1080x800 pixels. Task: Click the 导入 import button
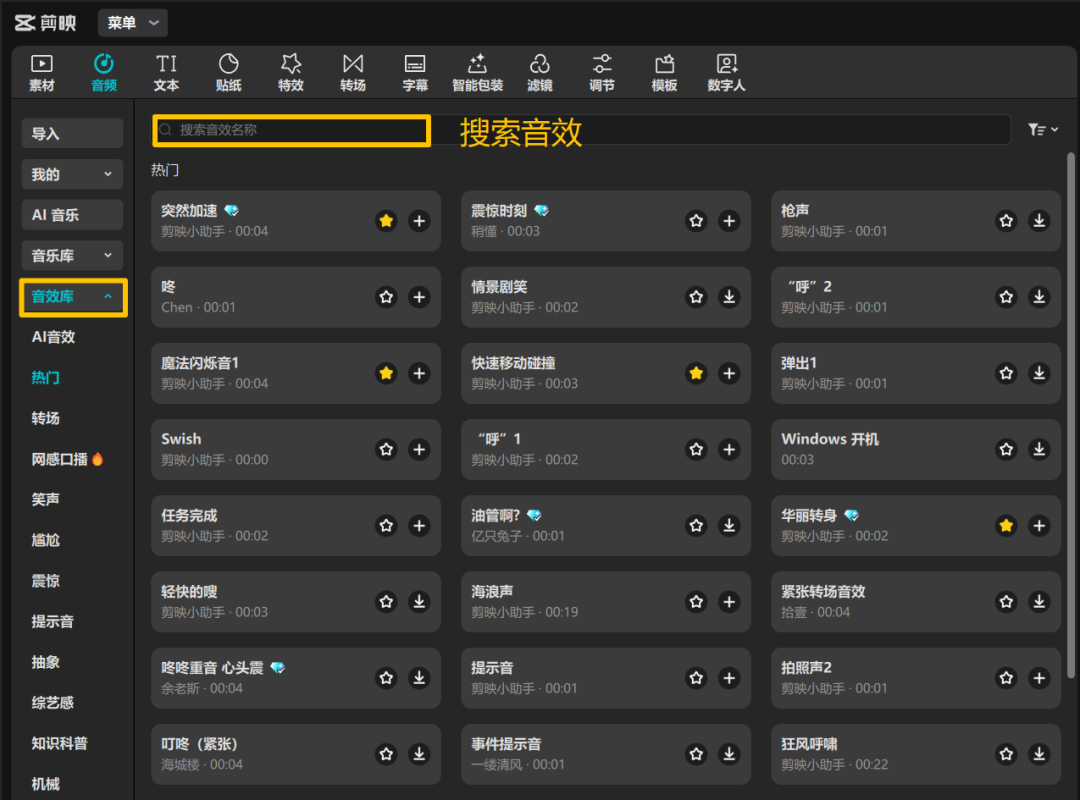72,134
